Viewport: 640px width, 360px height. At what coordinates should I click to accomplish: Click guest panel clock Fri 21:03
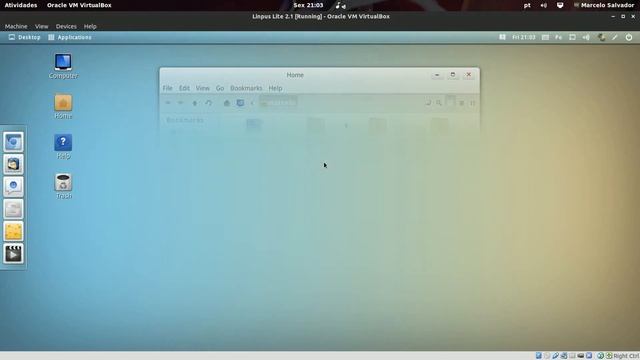point(524,37)
